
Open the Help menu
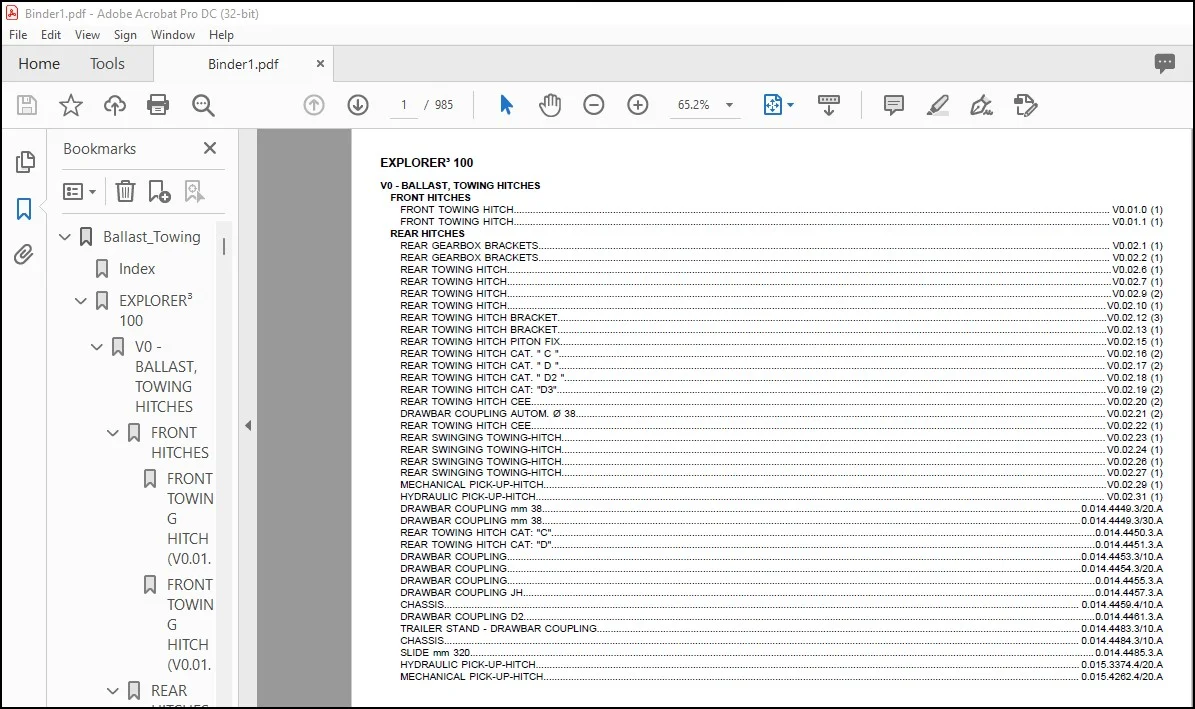[221, 35]
